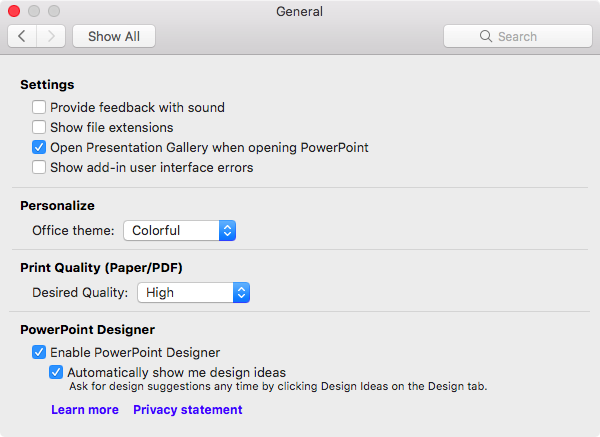Open the Privacy statement link
600x437 pixels.
(x=188, y=409)
